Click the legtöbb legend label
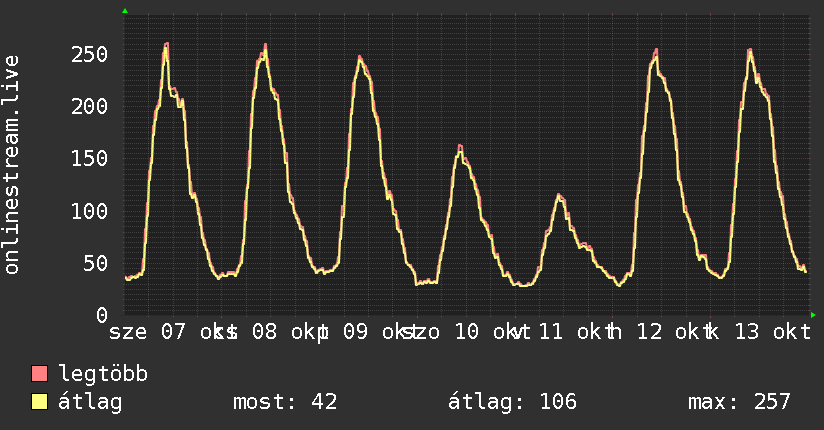The width and height of the screenshot is (824, 430). (103, 373)
